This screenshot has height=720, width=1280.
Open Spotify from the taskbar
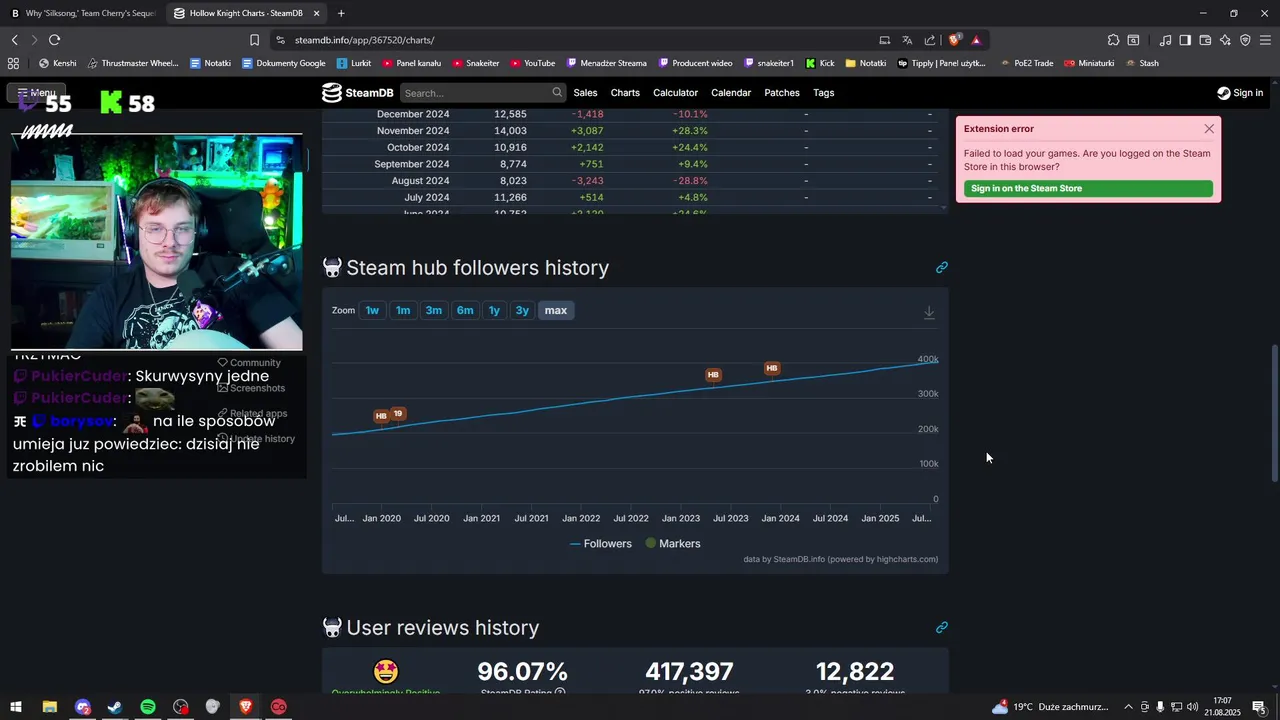(x=148, y=707)
